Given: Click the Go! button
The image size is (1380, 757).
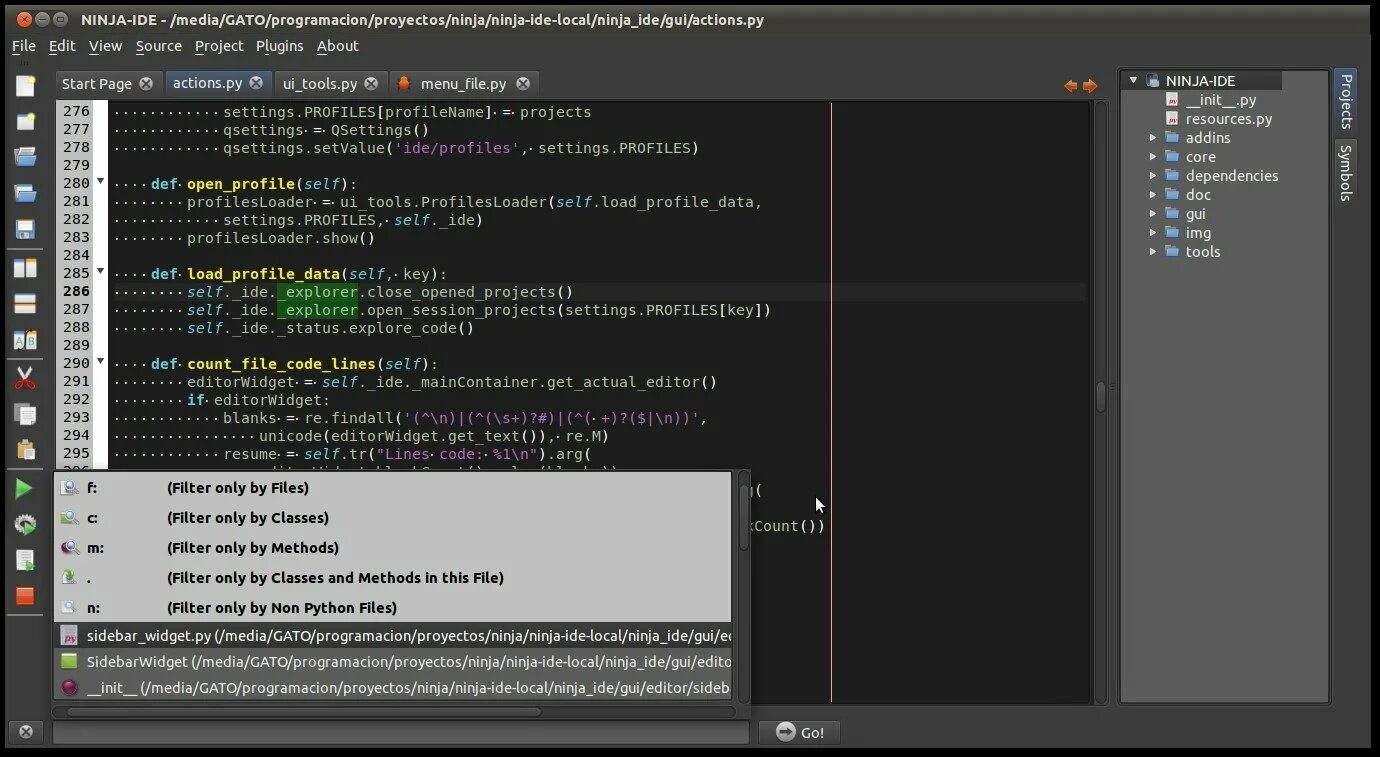Looking at the screenshot, I should [x=799, y=732].
